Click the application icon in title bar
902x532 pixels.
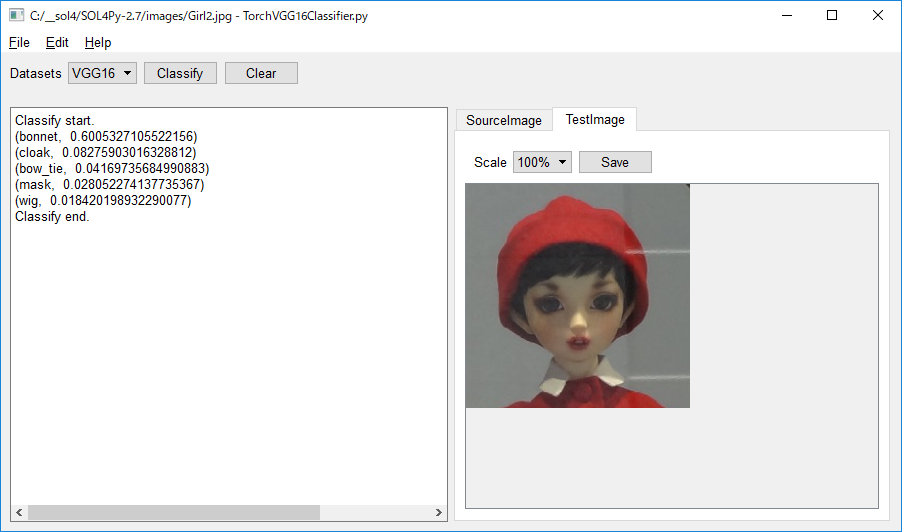click(16, 15)
